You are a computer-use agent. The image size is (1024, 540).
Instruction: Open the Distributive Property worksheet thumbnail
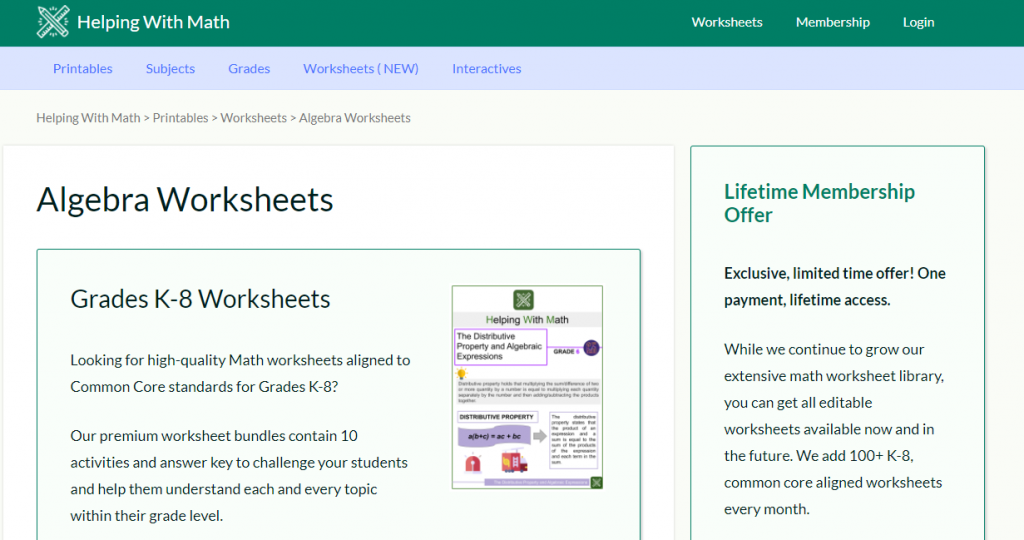click(x=527, y=387)
